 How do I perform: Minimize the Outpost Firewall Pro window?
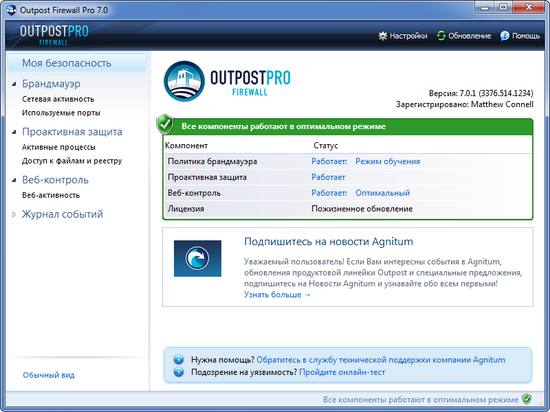pos(485,7)
